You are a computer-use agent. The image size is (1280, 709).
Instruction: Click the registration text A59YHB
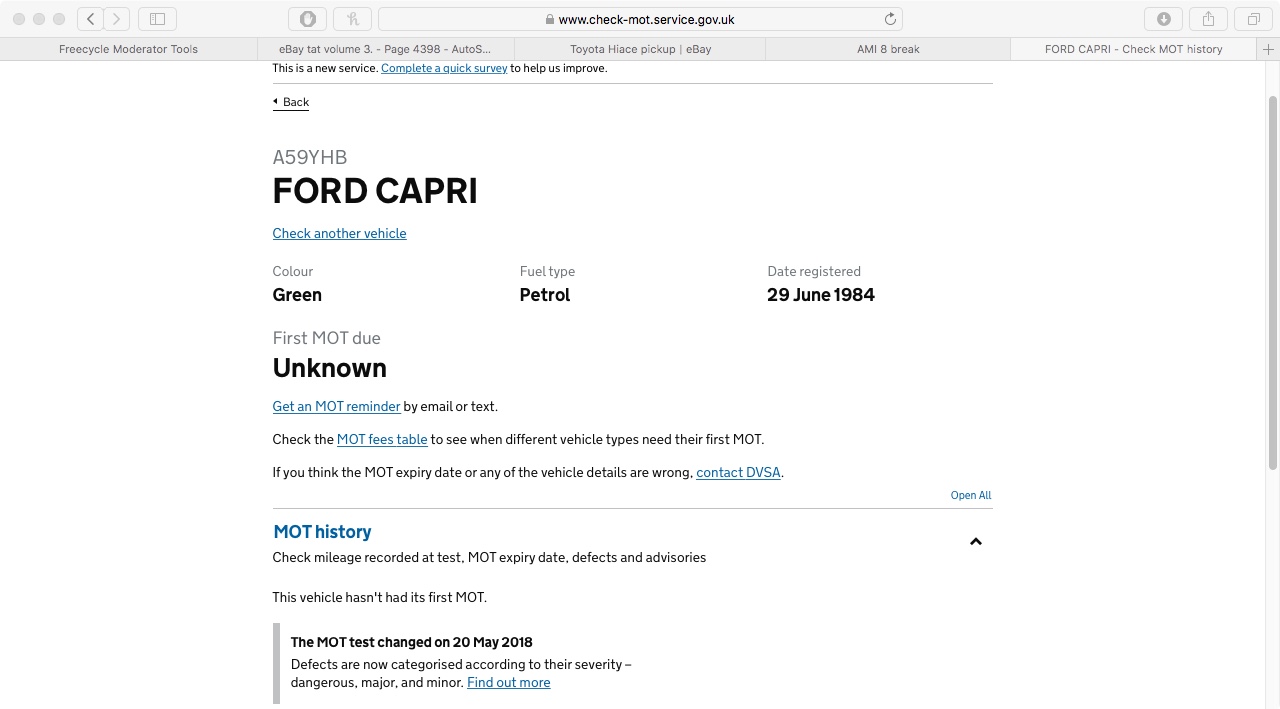[x=310, y=157]
